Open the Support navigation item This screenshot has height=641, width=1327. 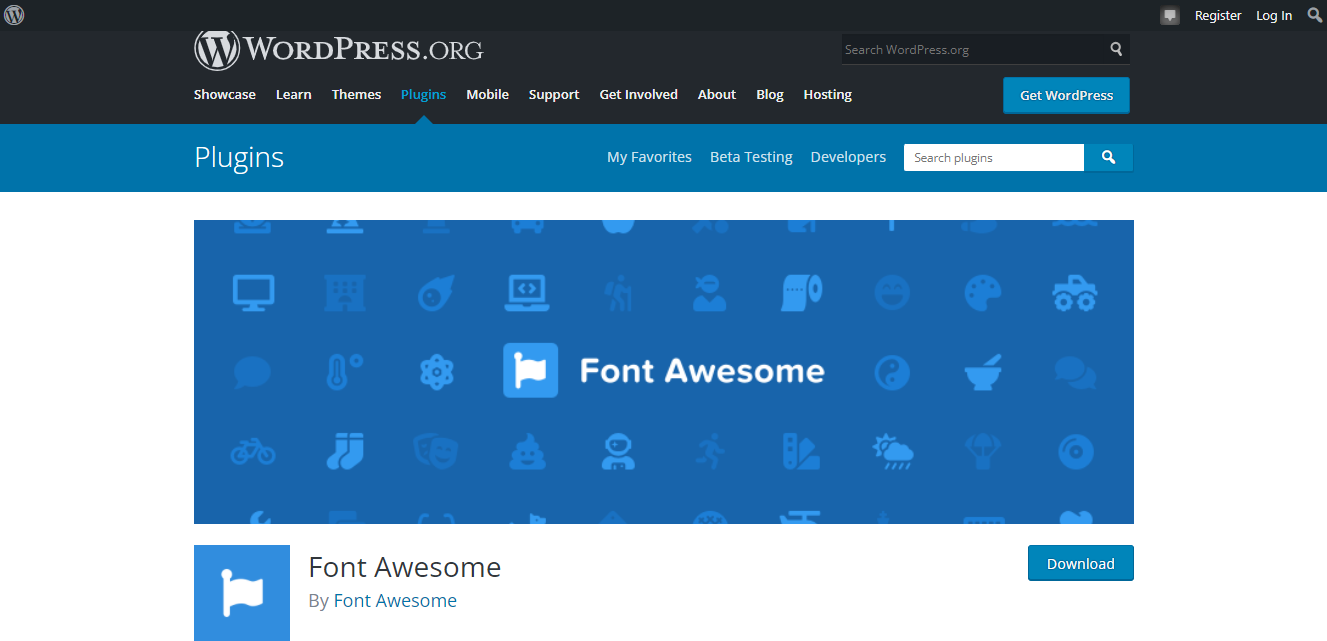pos(554,94)
